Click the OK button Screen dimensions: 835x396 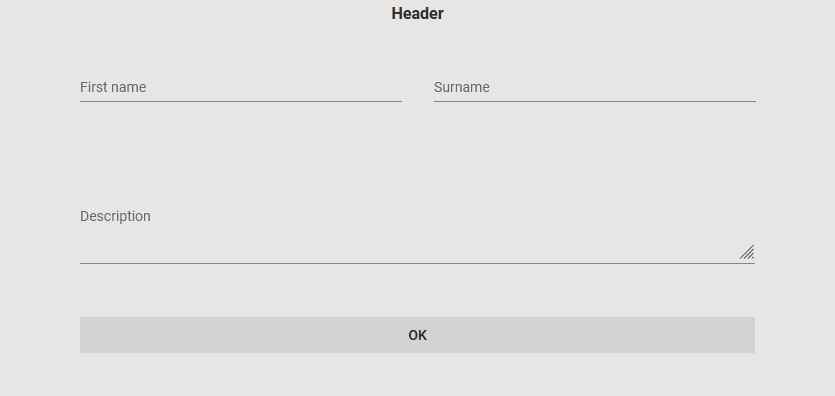click(418, 335)
